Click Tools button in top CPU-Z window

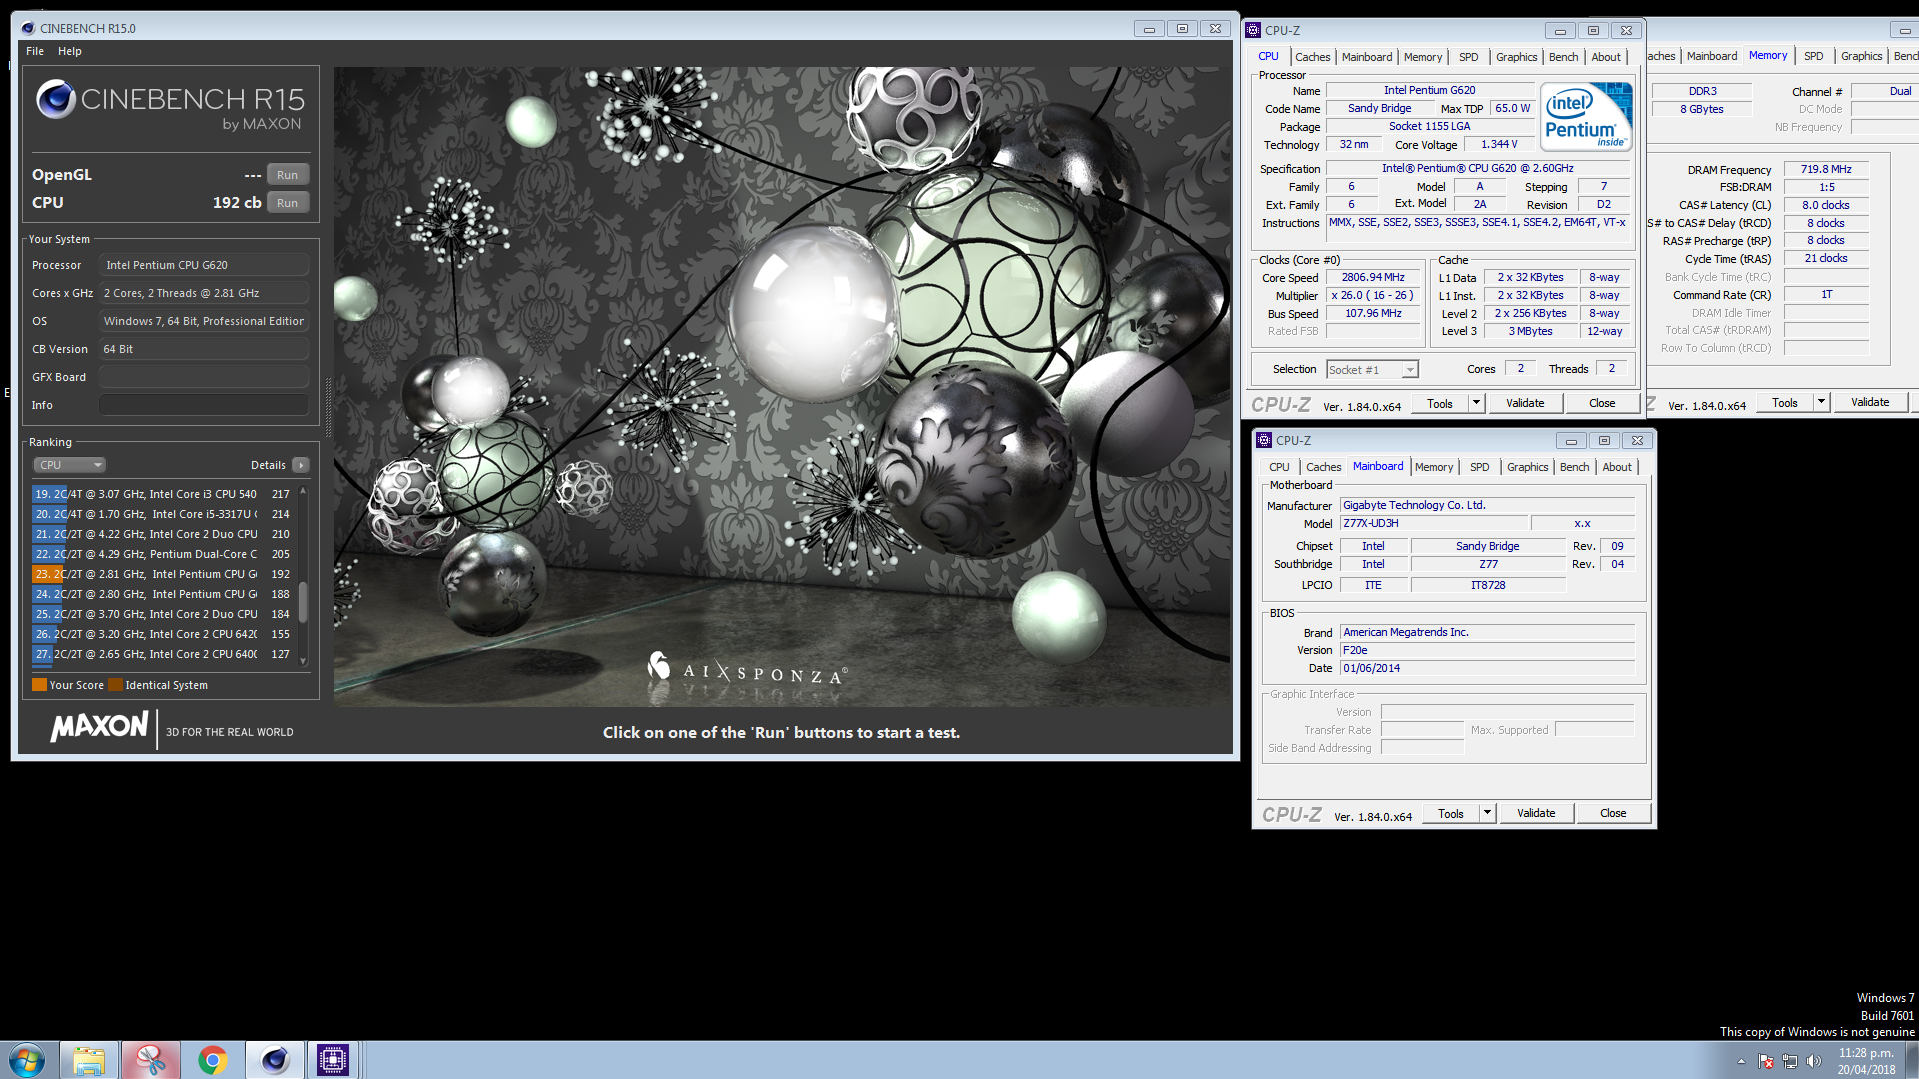[x=1440, y=403]
